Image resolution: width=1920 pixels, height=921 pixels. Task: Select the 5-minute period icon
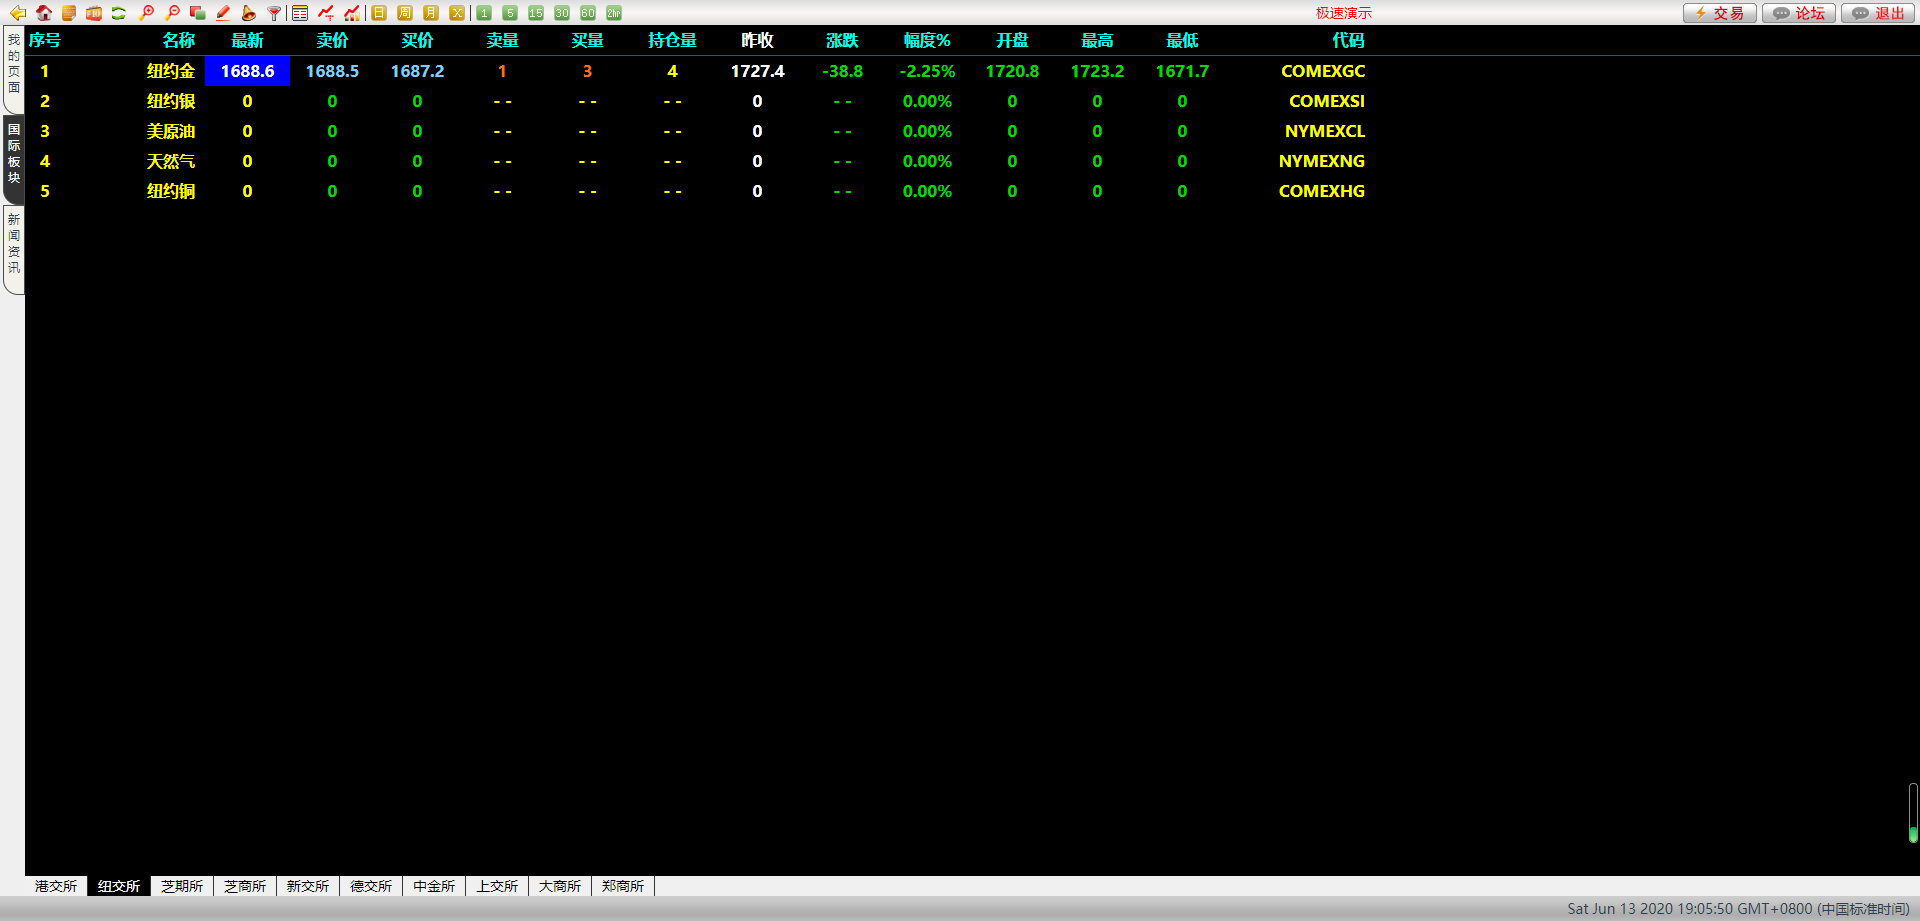(510, 13)
